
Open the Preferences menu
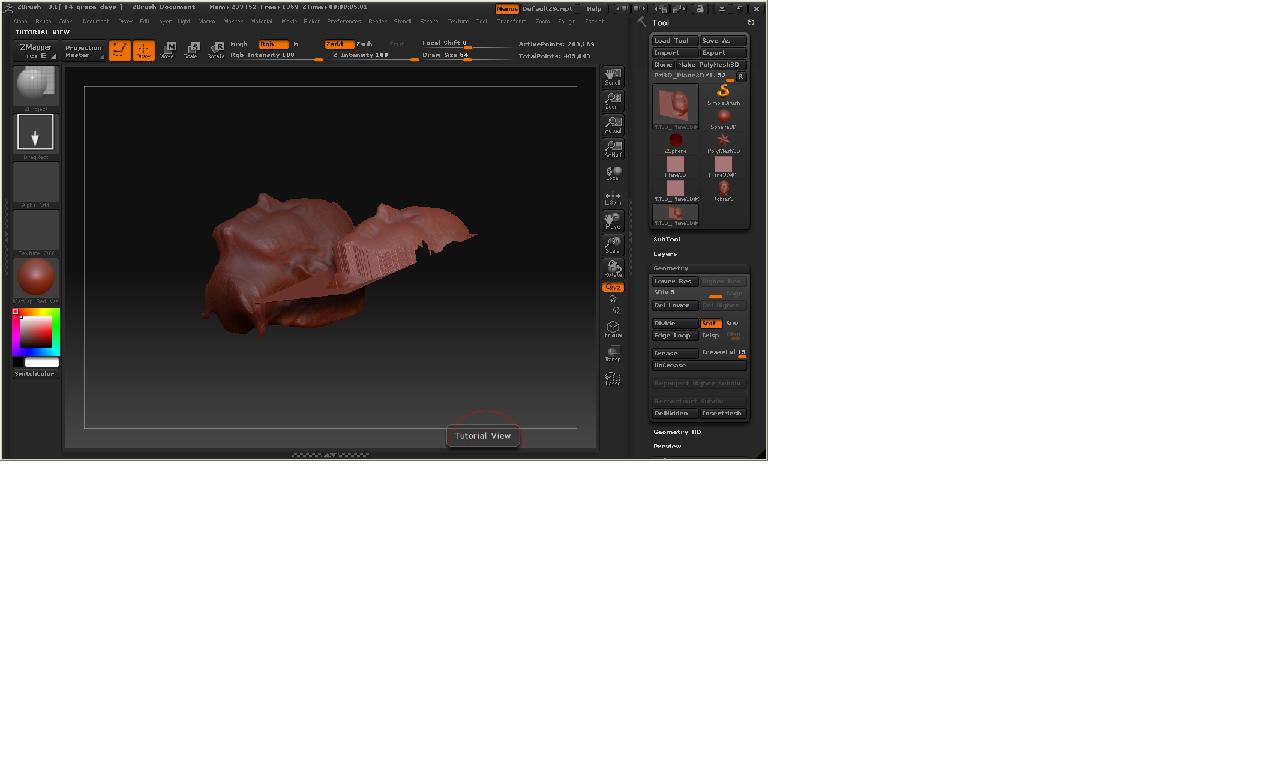coord(346,21)
